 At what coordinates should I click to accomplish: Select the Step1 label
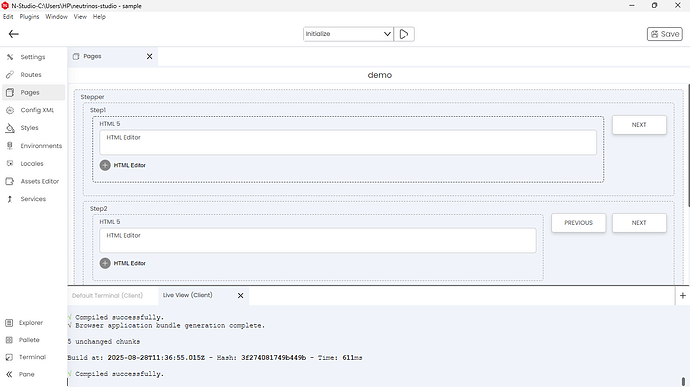coord(98,110)
